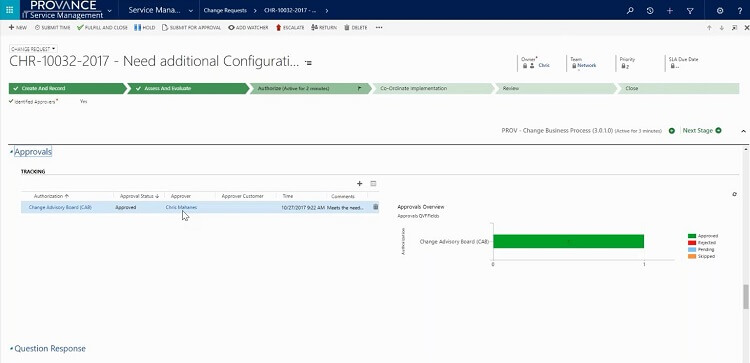
Task: Sort by Time column header
Action: coord(287,196)
